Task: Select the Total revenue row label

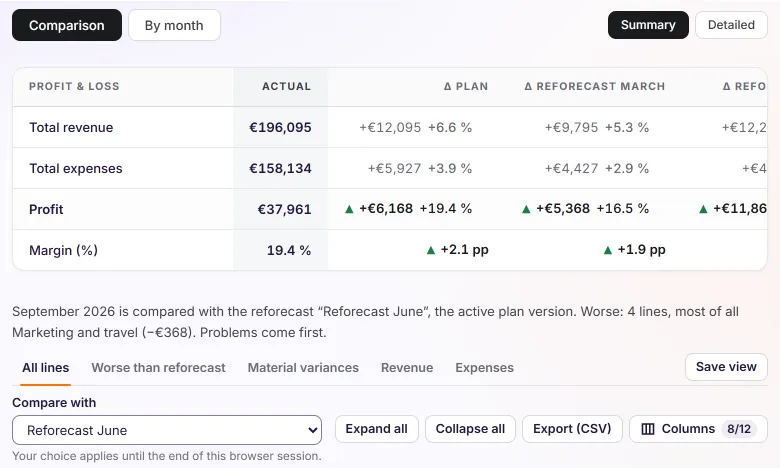Action: point(71,127)
